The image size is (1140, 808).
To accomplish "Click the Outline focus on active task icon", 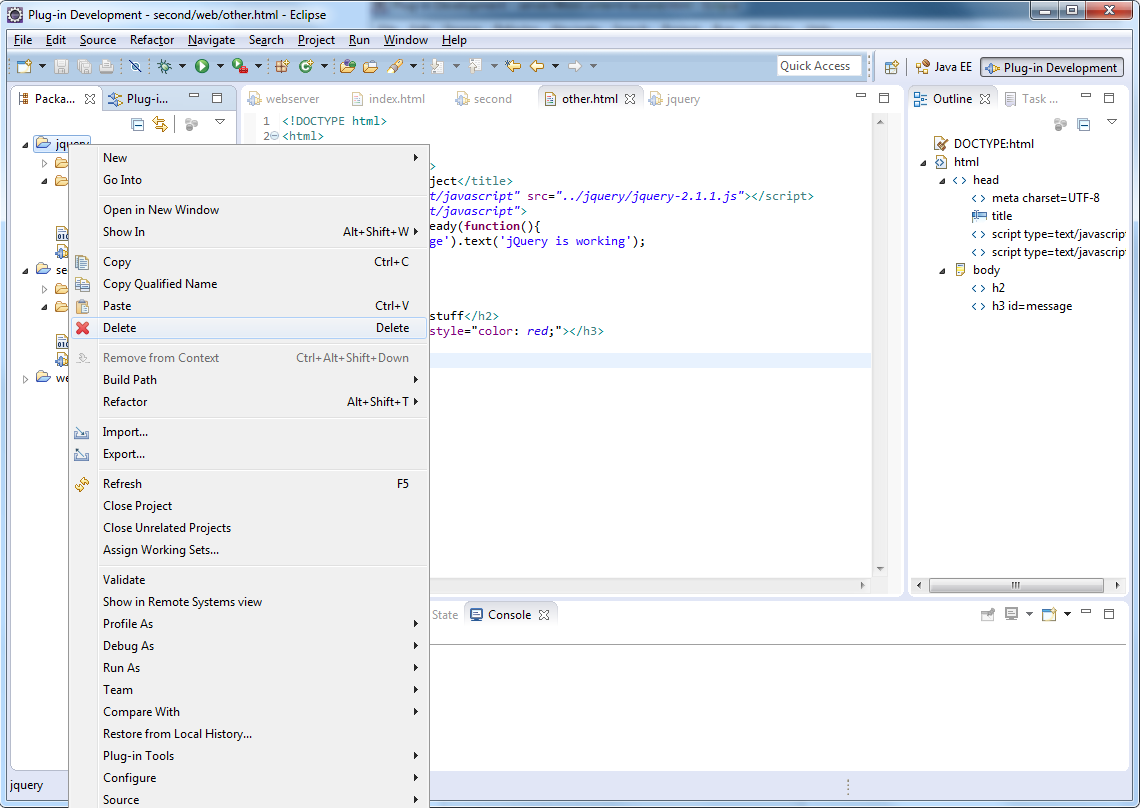I will [x=1061, y=124].
